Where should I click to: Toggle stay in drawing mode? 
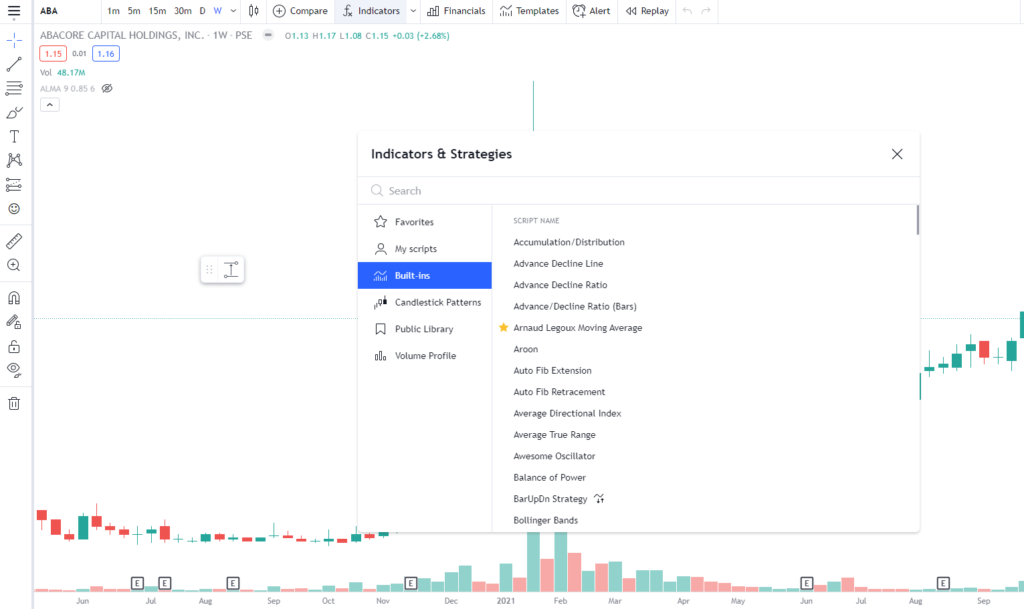(14, 322)
